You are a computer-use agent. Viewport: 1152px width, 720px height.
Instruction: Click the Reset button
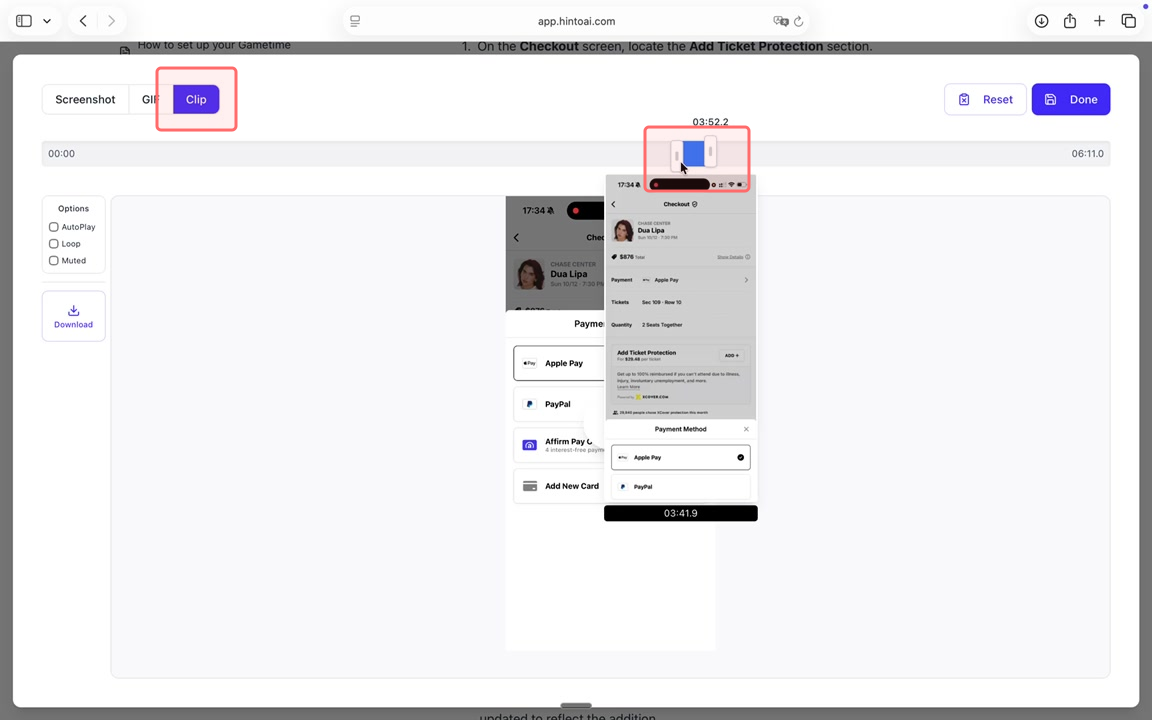(985, 99)
